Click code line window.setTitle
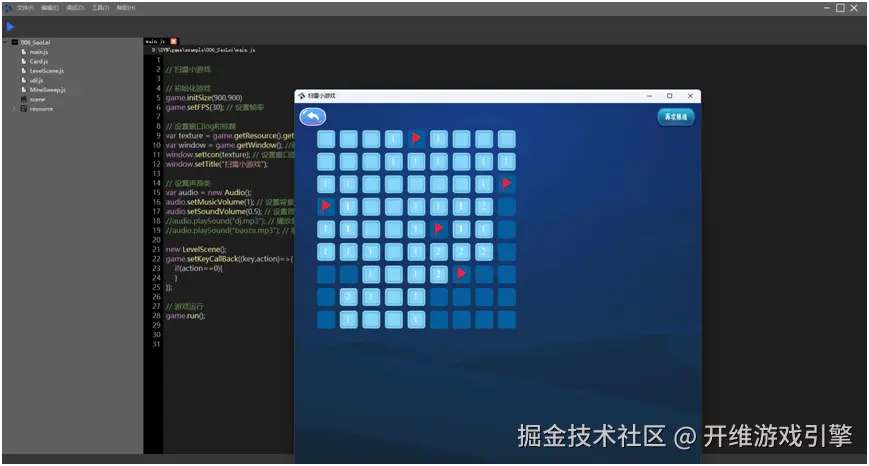 click(217, 164)
